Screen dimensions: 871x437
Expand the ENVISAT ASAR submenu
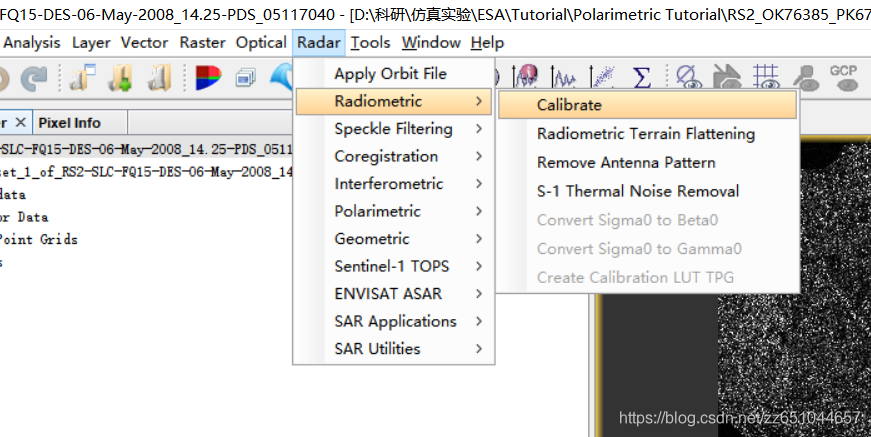pos(394,294)
